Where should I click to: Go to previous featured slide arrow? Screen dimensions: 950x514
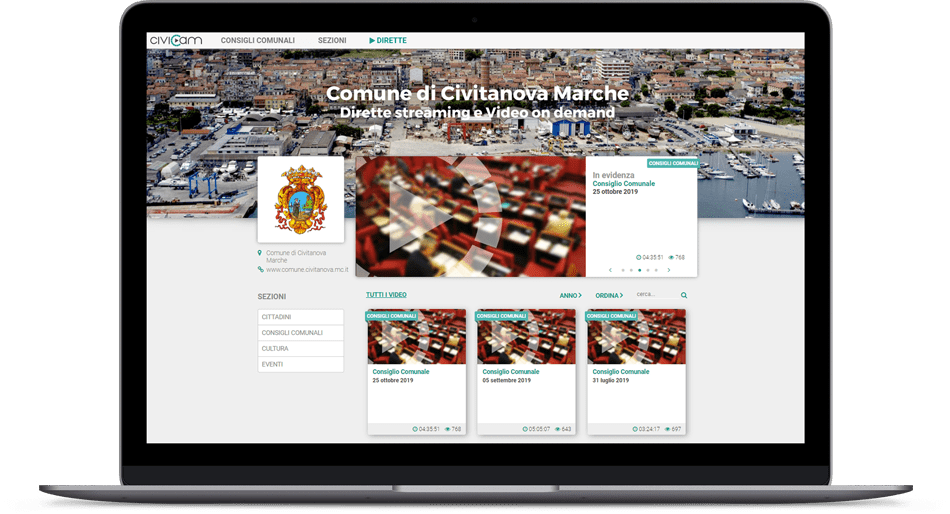610,270
